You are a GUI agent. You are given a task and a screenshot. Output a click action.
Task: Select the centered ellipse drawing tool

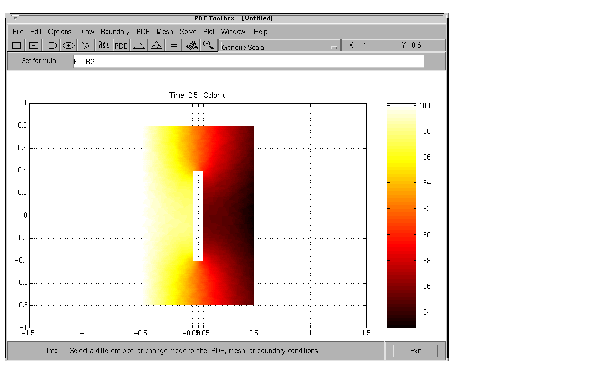(68, 45)
